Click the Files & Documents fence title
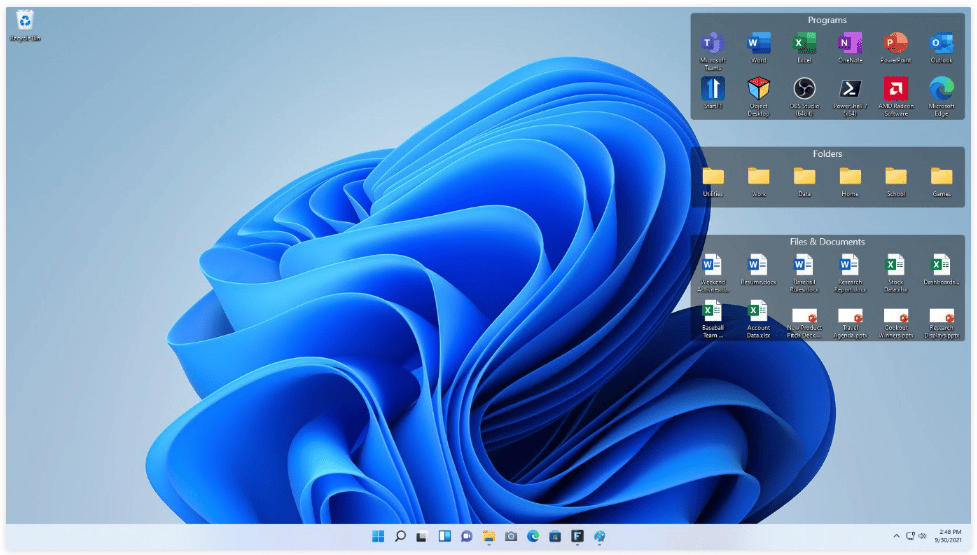Viewport: 977px width, 555px height. coord(827,242)
